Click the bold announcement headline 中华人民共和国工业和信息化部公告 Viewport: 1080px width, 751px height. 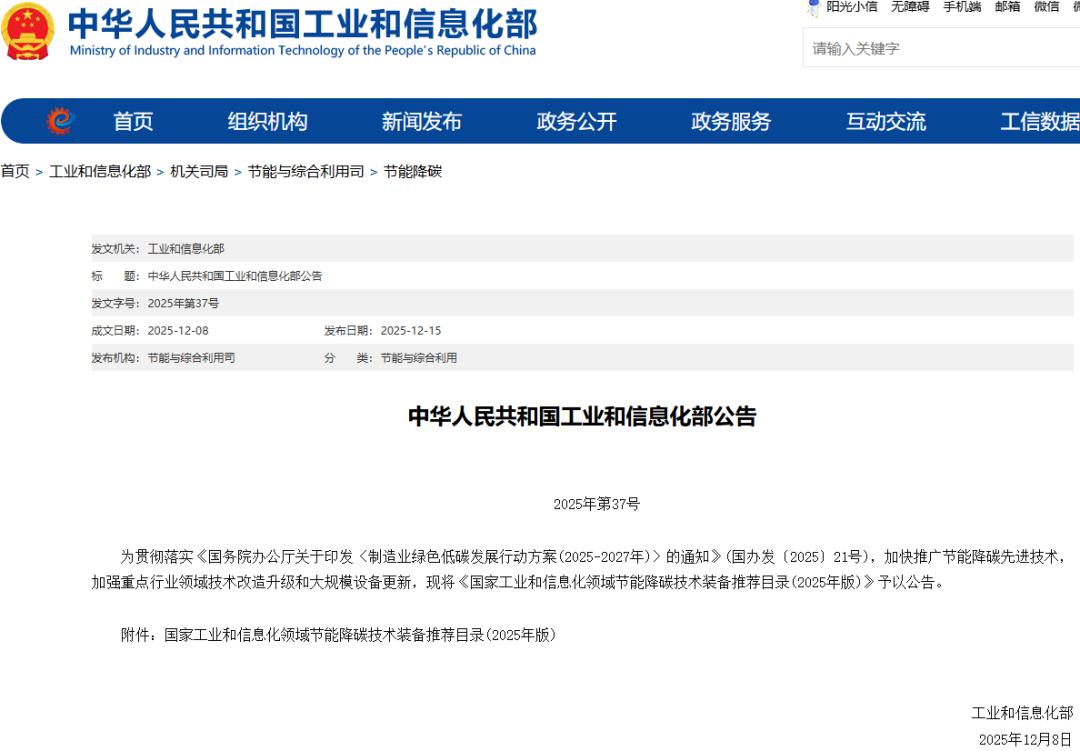point(582,416)
